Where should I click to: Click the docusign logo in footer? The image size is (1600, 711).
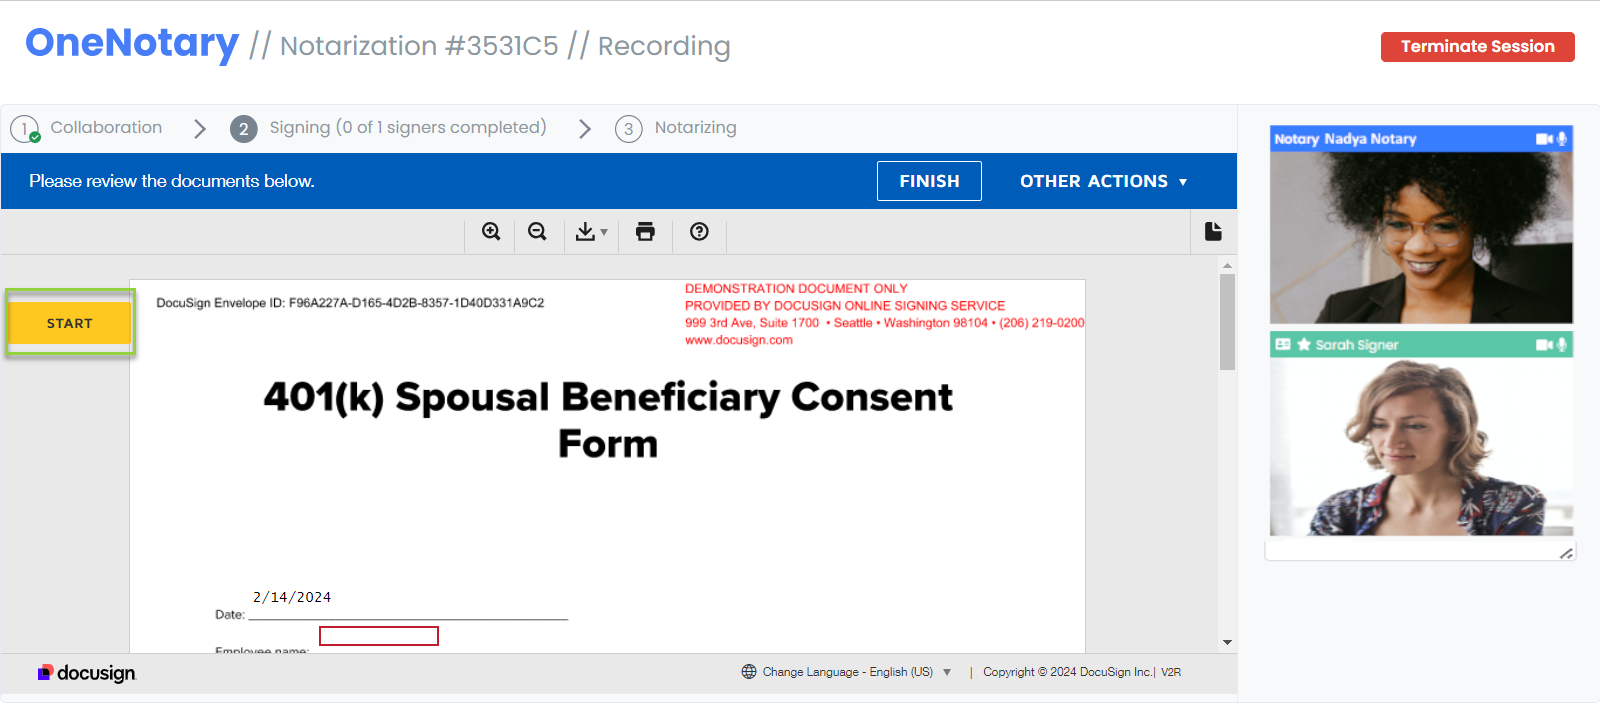86,673
